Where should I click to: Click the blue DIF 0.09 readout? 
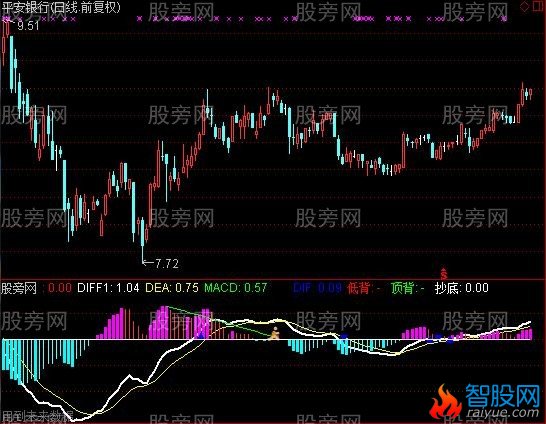click(317, 288)
